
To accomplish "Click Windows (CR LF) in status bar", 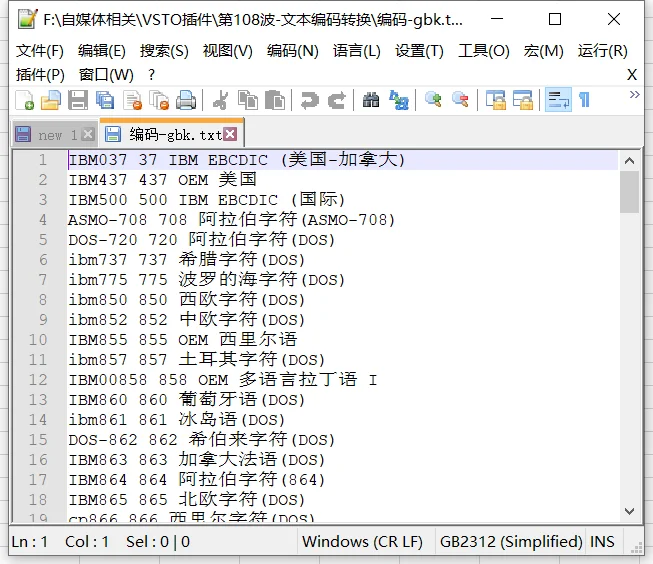I will [x=362, y=542].
